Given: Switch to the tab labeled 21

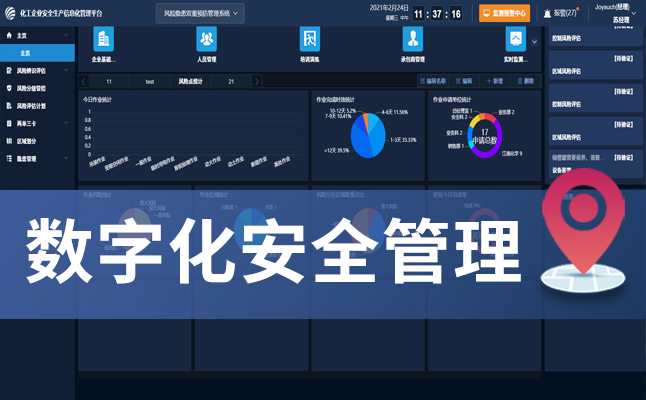Looking at the screenshot, I should click(x=231, y=82).
